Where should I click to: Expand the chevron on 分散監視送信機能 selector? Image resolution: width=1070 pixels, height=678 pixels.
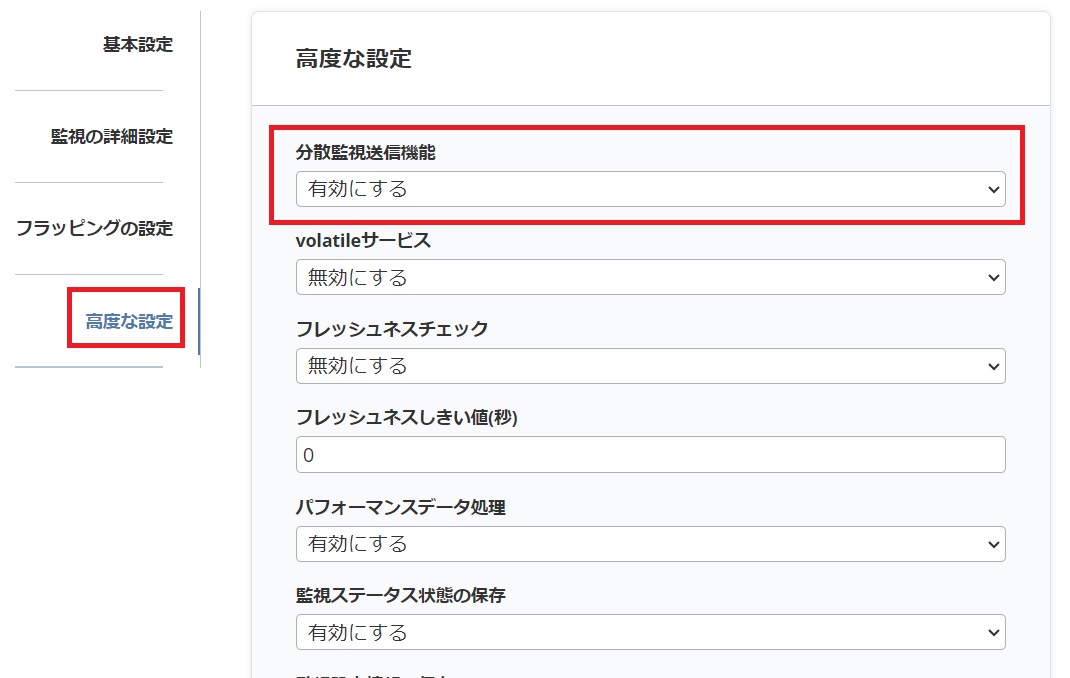(992, 188)
